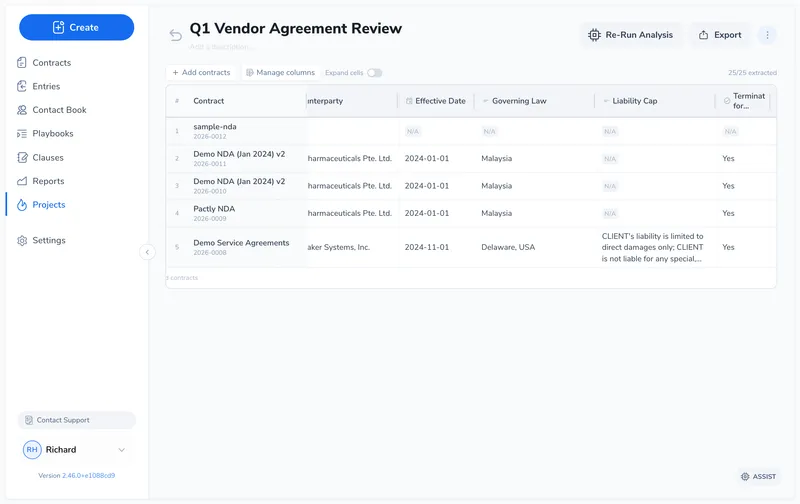800x504 pixels.
Task: Go to Contact Book
Action: [x=59, y=110]
